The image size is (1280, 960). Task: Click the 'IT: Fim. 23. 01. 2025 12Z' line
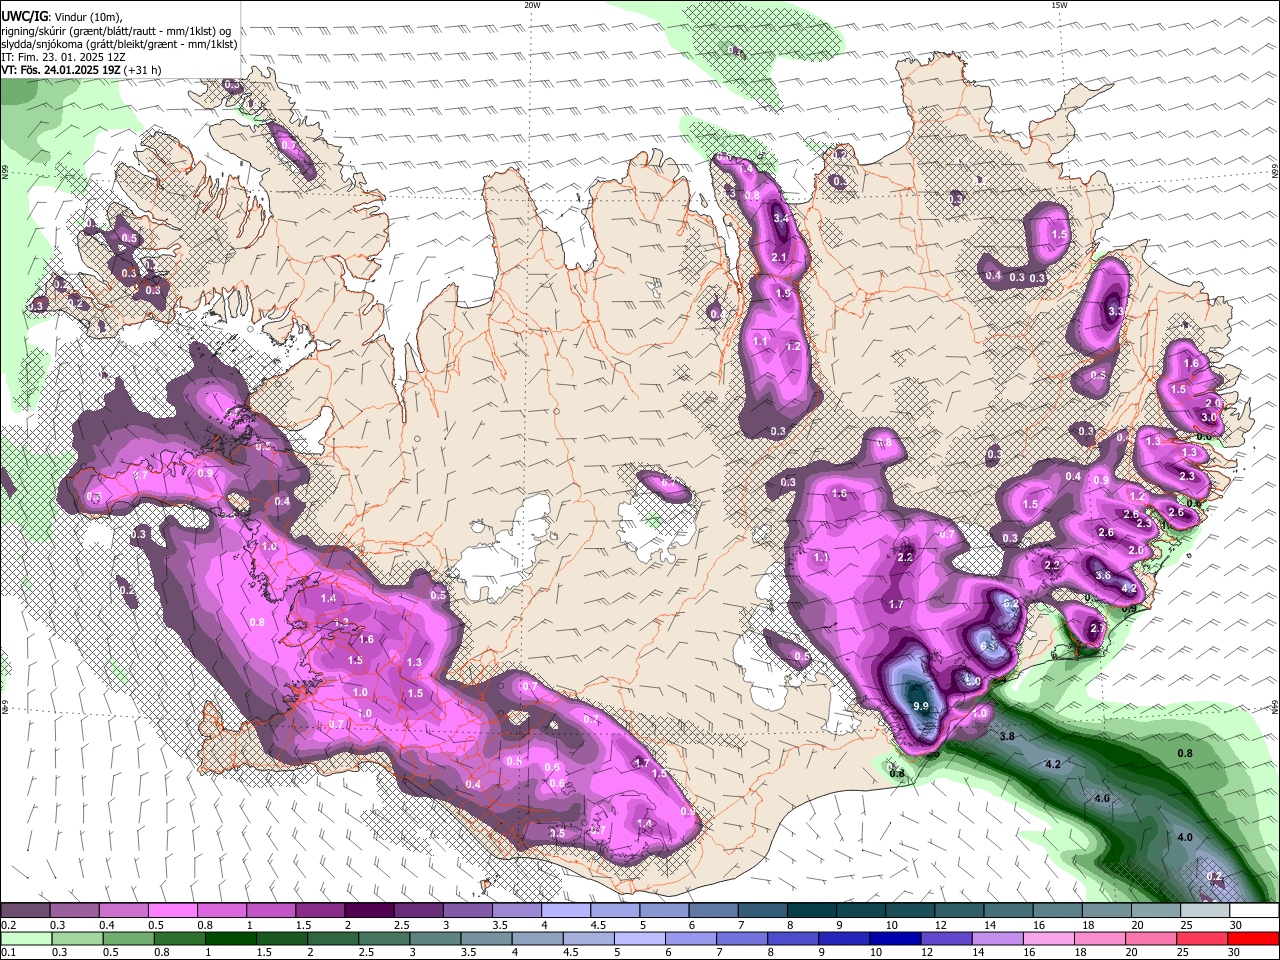tap(62, 57)
